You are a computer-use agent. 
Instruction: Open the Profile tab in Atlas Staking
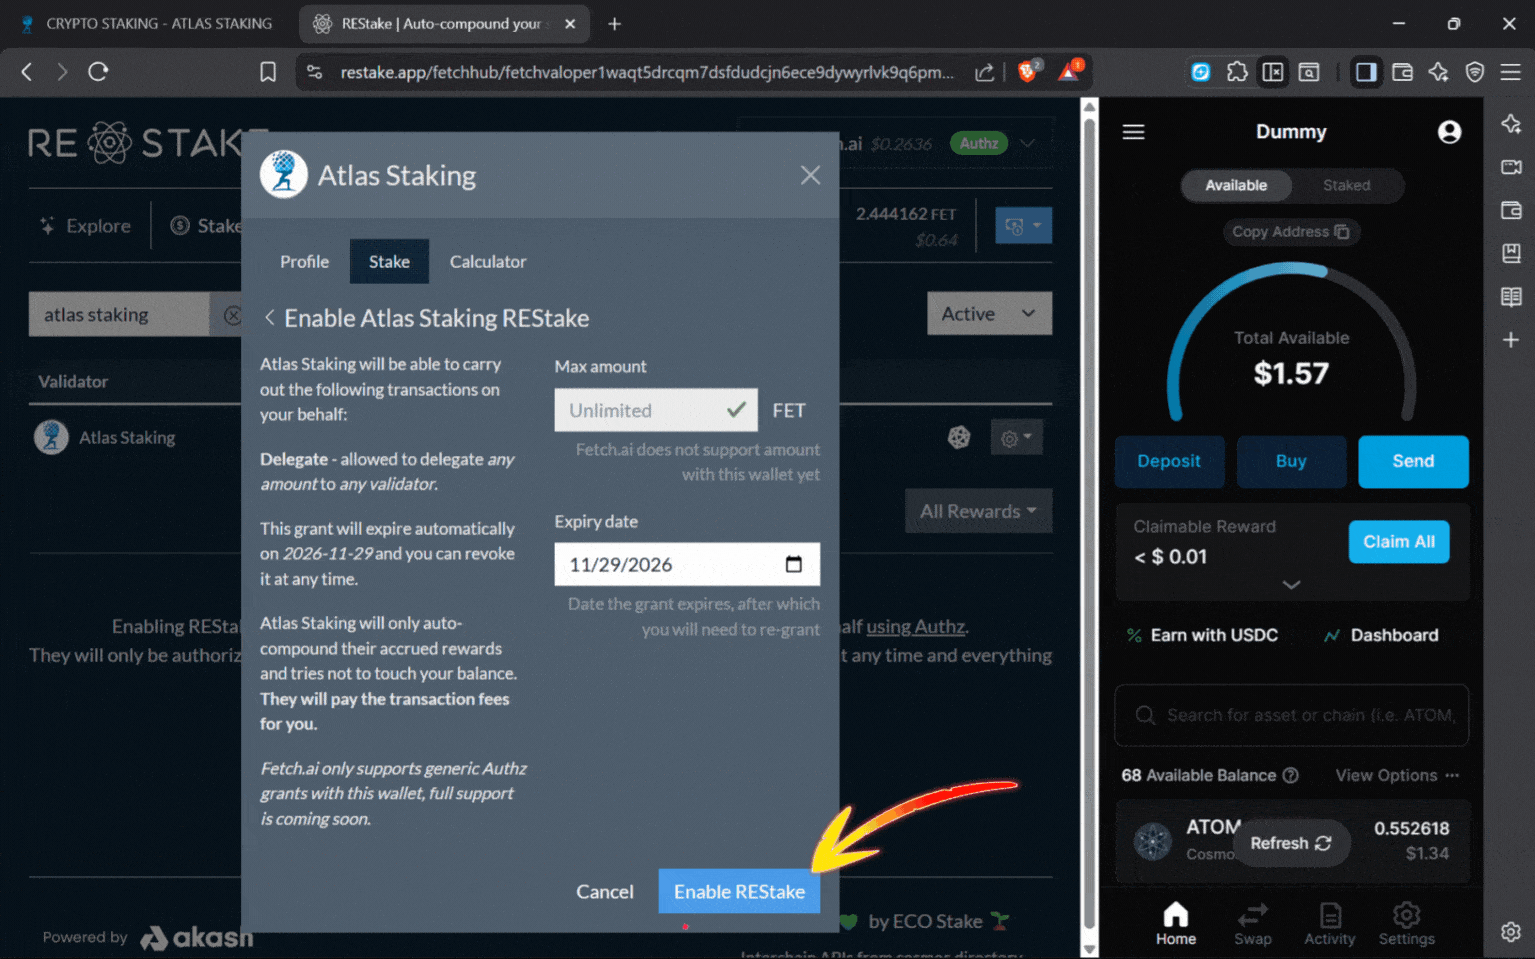click(304, 261)
